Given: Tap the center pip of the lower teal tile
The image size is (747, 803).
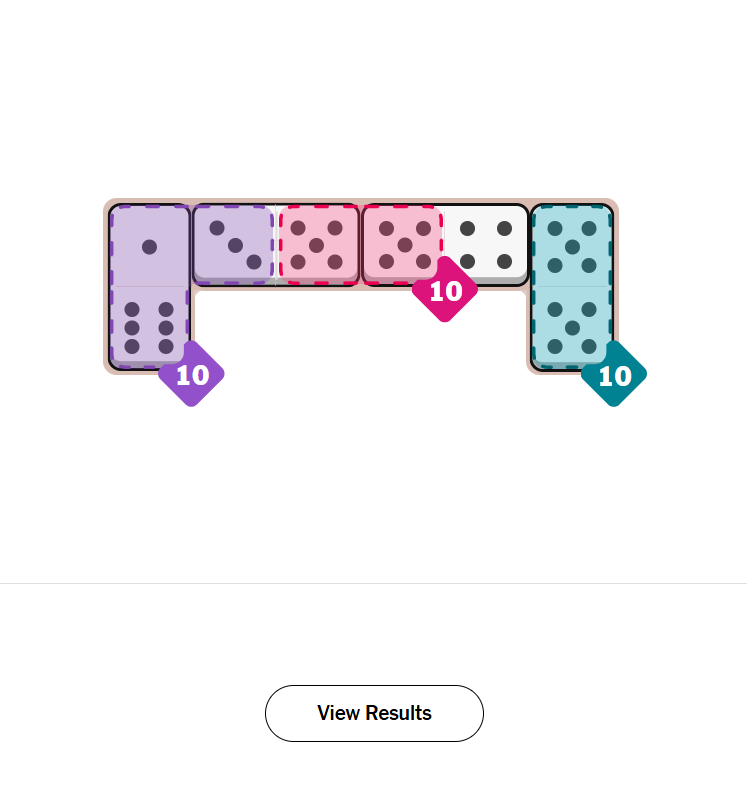Looking at the screenshot, I should pyautogui.click(x=572, y=327).
